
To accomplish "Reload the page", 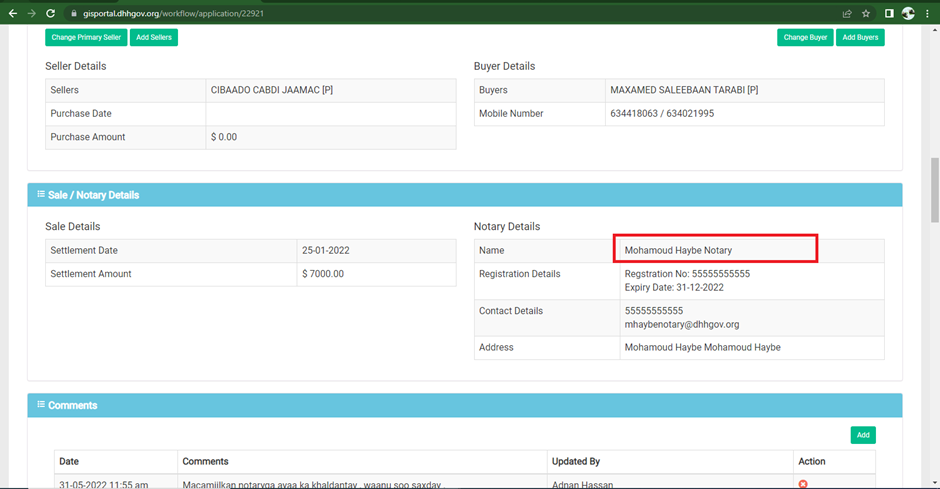I will [50, 13].
